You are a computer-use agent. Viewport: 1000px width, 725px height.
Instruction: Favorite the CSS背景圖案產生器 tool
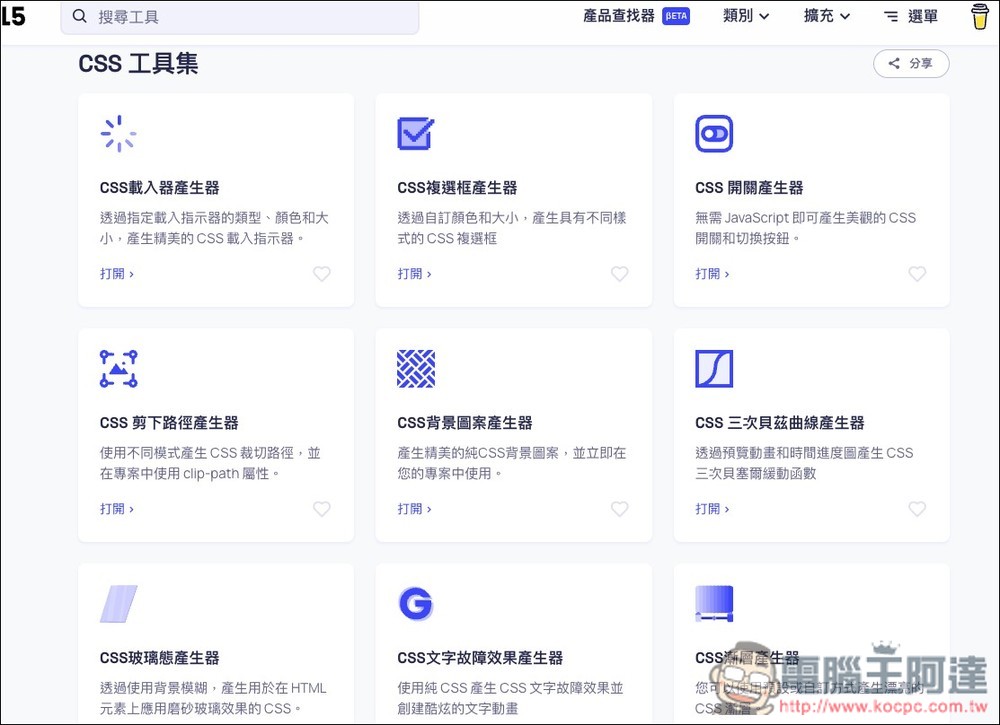point(619,509)
